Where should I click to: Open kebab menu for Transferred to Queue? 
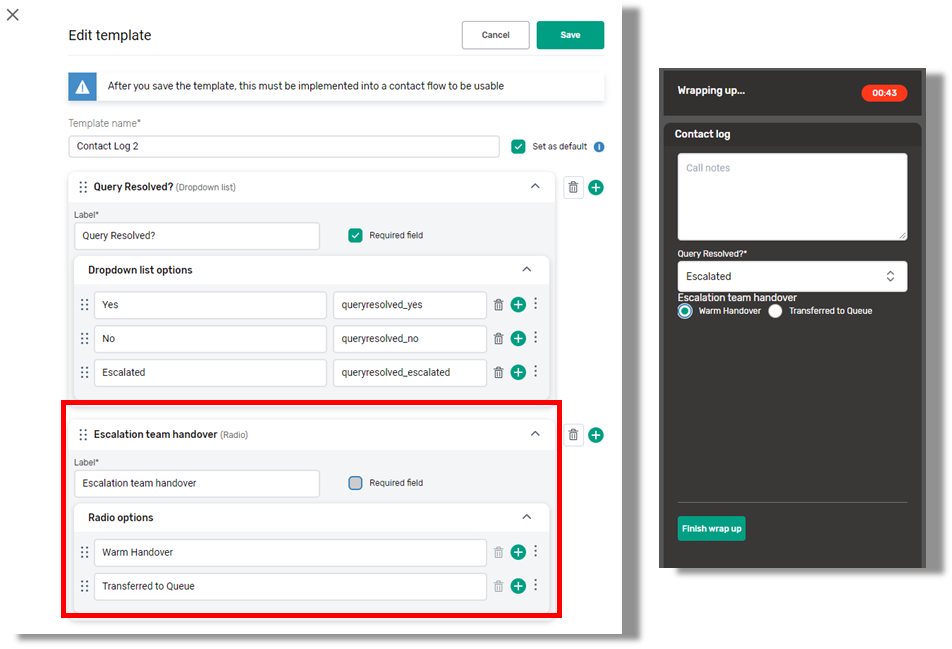(536, 586)
